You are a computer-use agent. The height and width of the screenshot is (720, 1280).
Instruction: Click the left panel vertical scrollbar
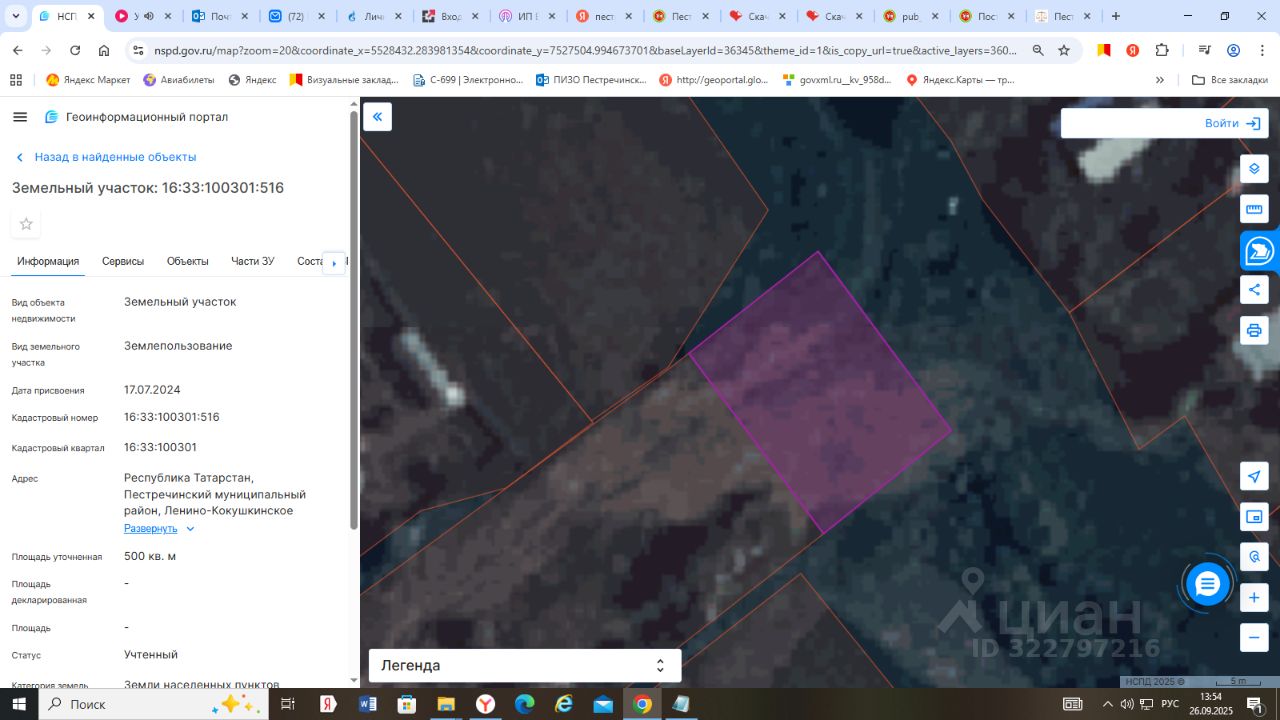tap(353, 320)
